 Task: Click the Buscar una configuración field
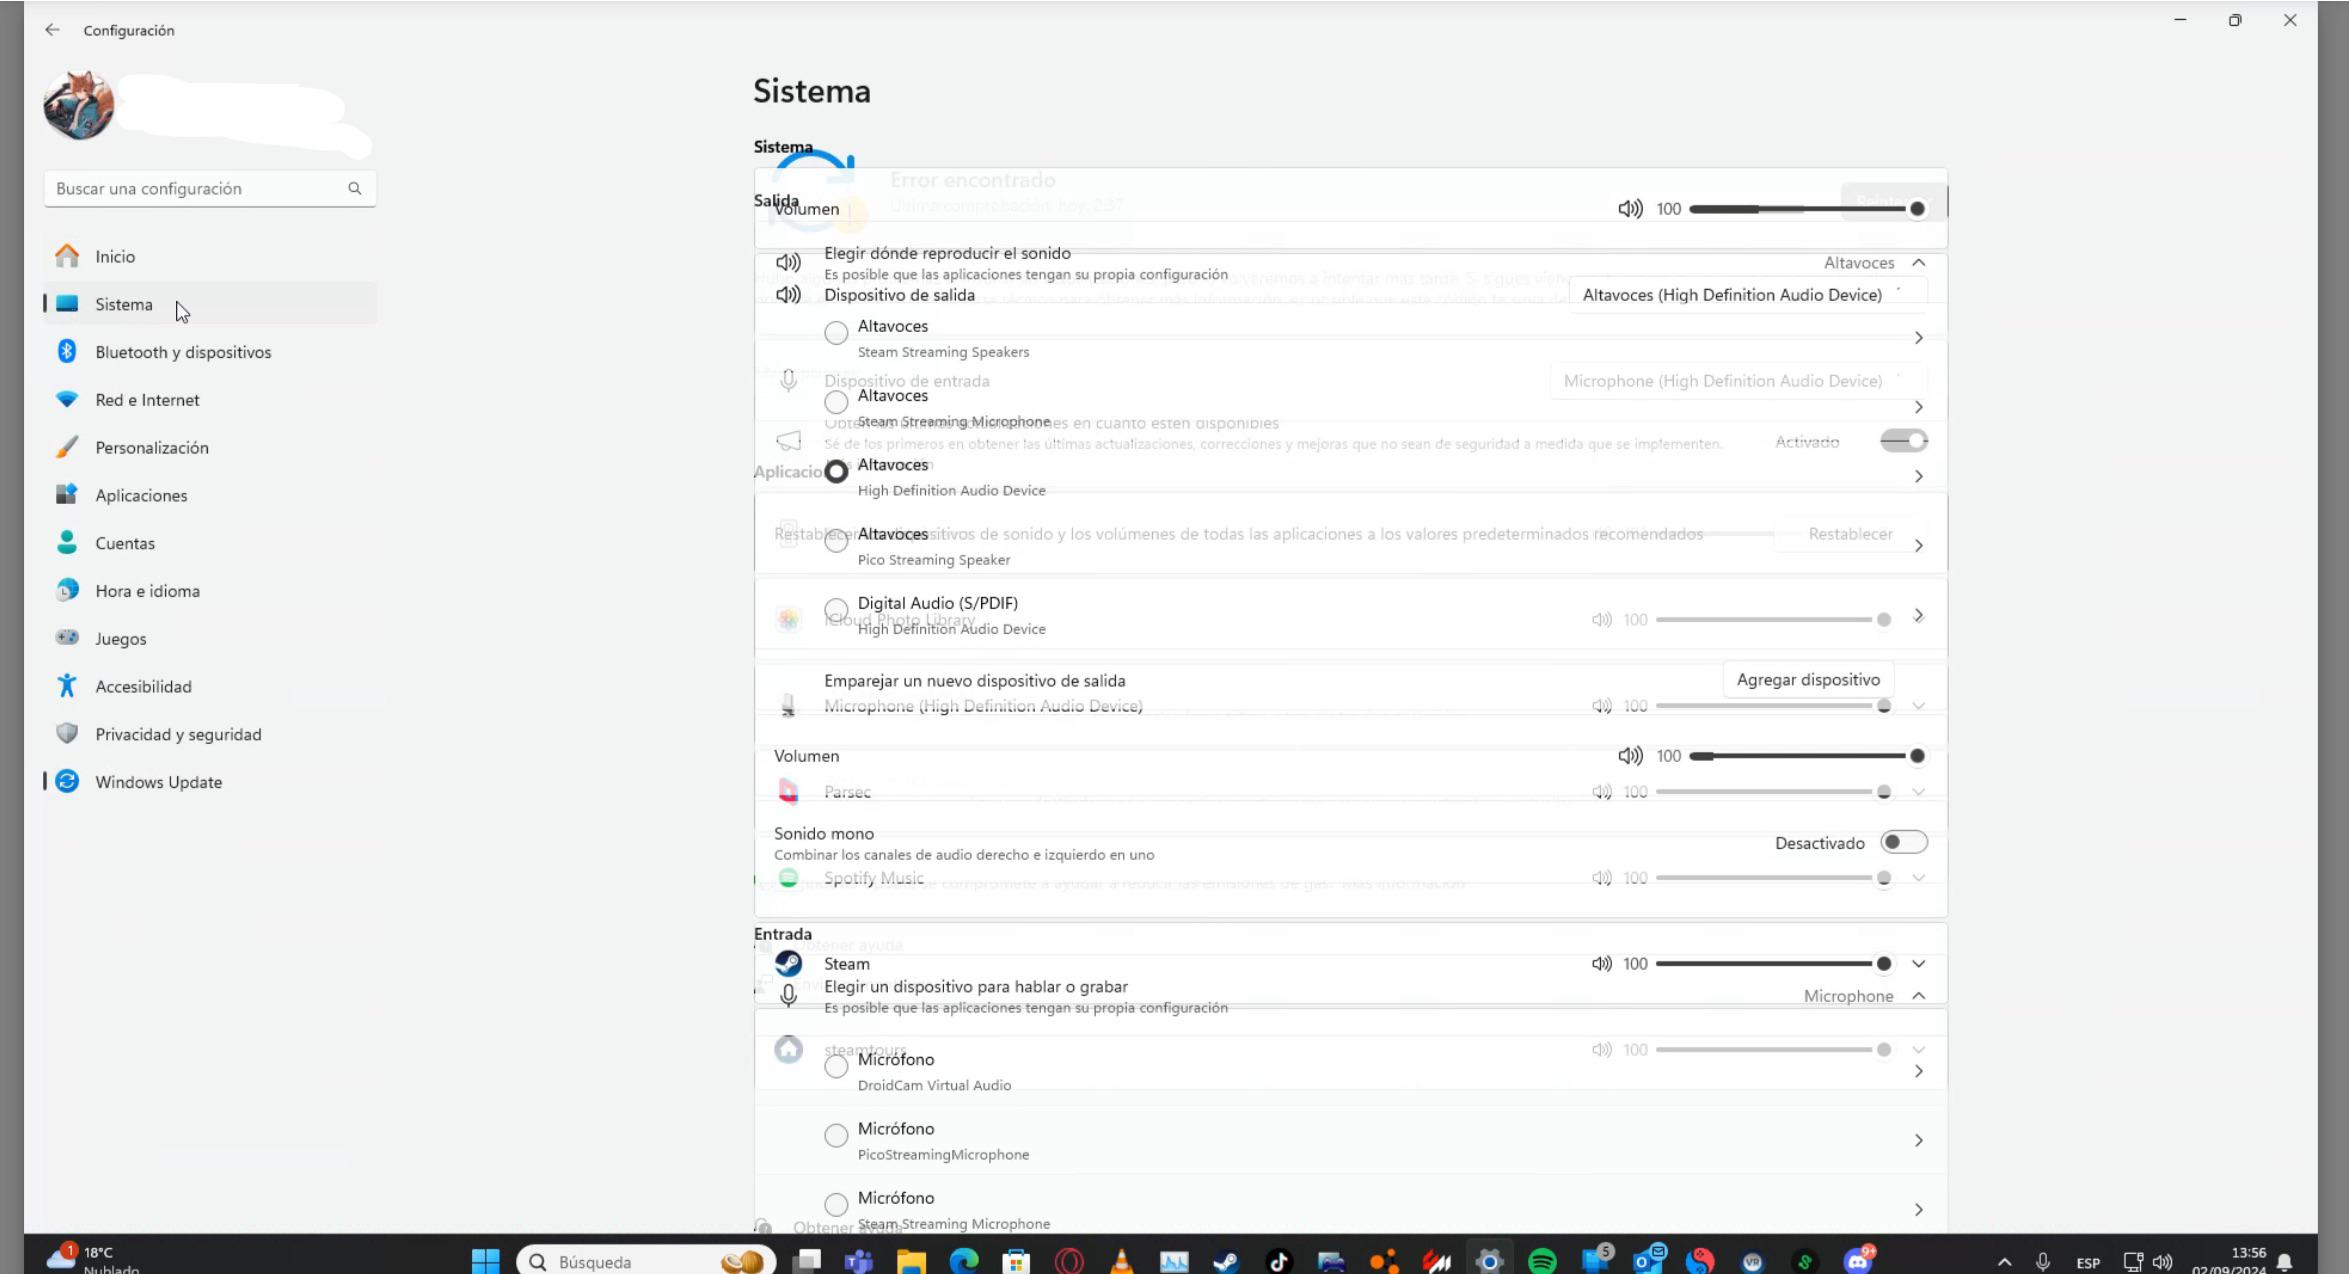(x=210, y=188)
